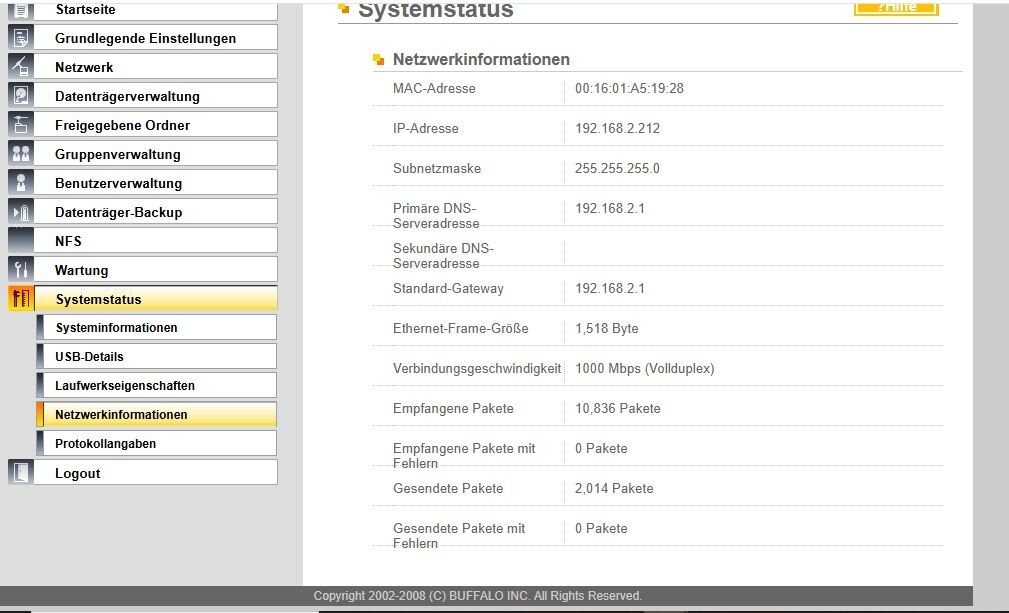Open the Netzwerk menu entry
The height and width of the screenshot is (613, 1009).
156,67
